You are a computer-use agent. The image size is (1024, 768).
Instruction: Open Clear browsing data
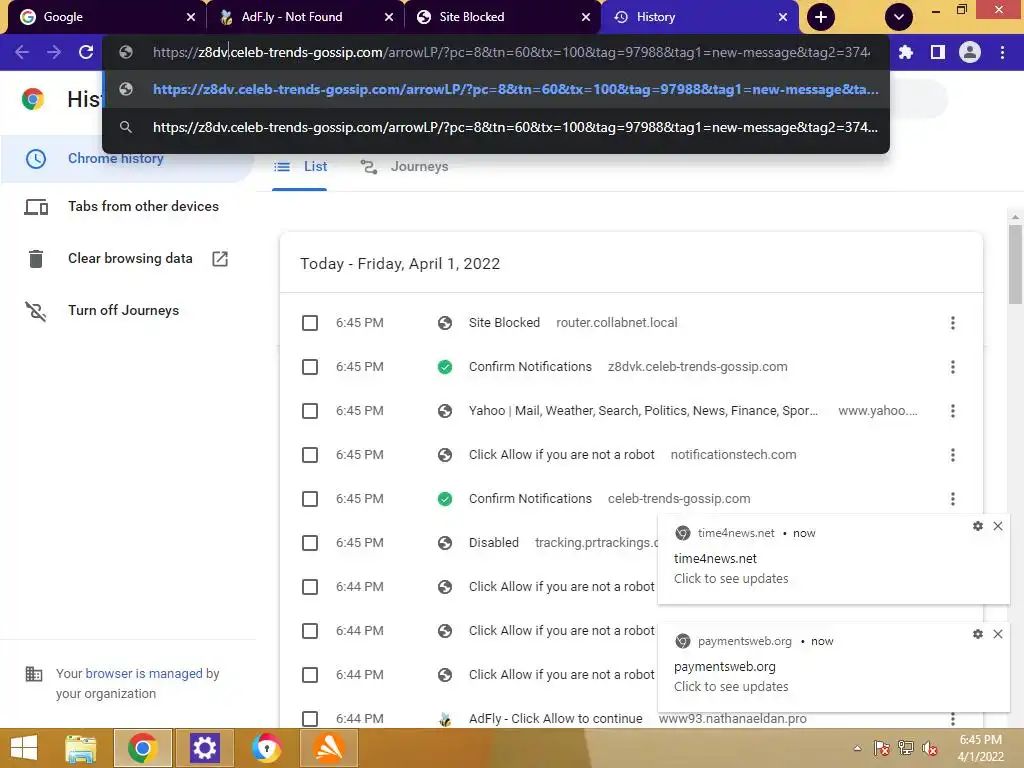coord(130,259)
